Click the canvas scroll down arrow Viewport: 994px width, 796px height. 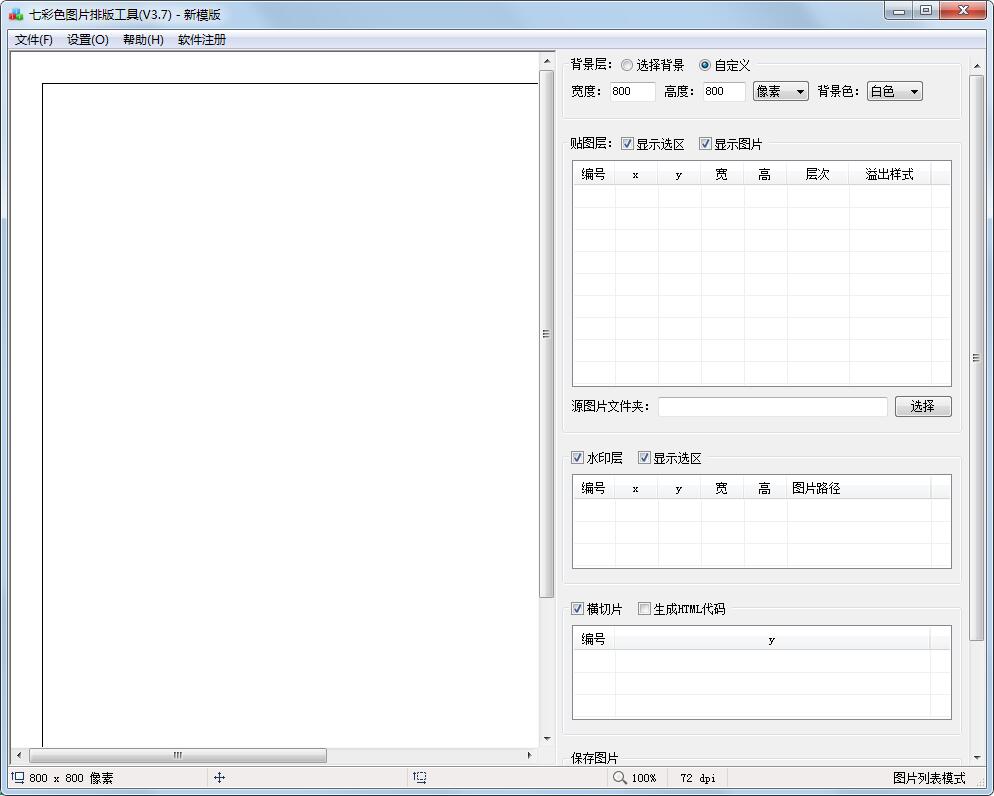pos(546,739)
